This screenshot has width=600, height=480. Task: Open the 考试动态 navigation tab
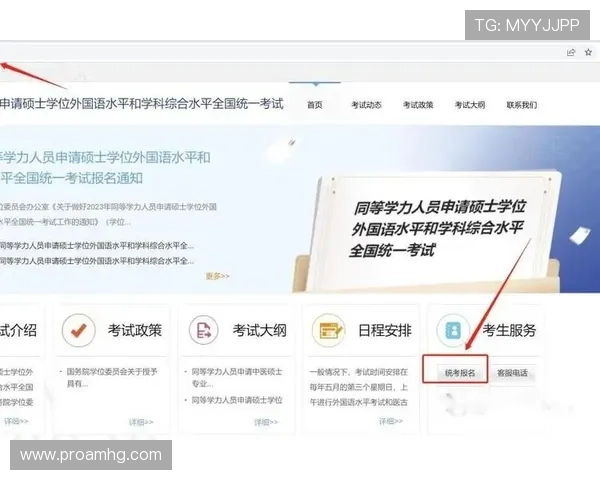tap(367, 105)
